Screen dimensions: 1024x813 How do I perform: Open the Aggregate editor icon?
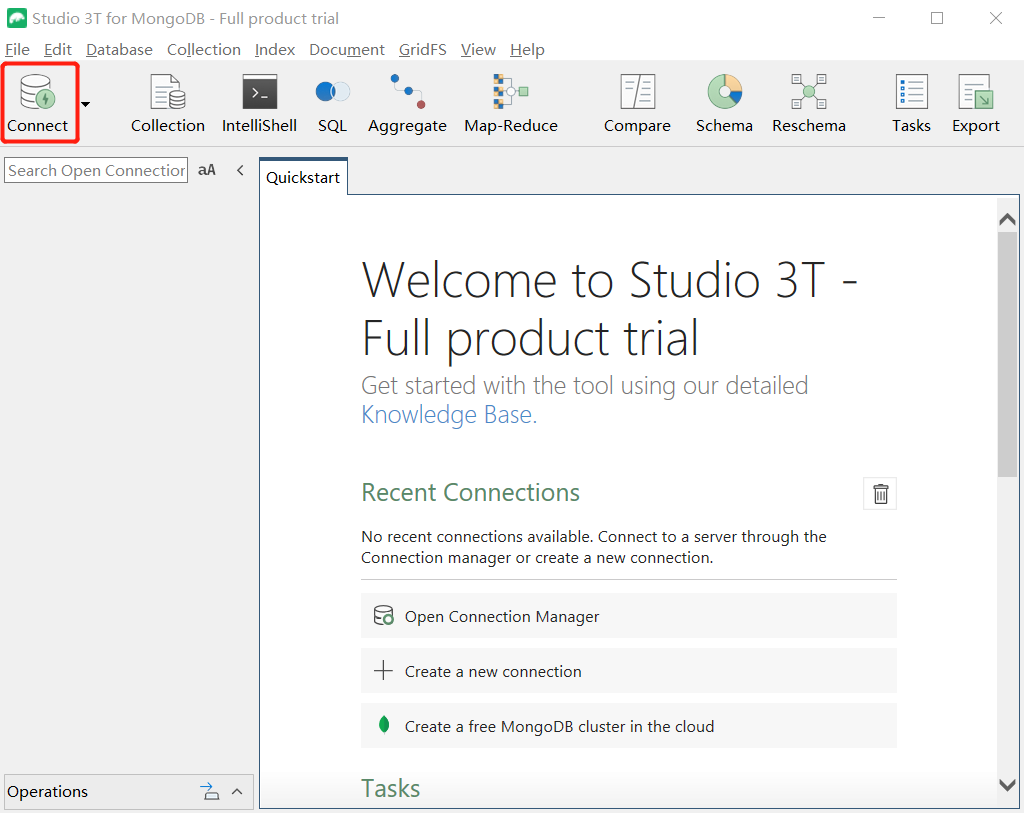click(407, 103)
